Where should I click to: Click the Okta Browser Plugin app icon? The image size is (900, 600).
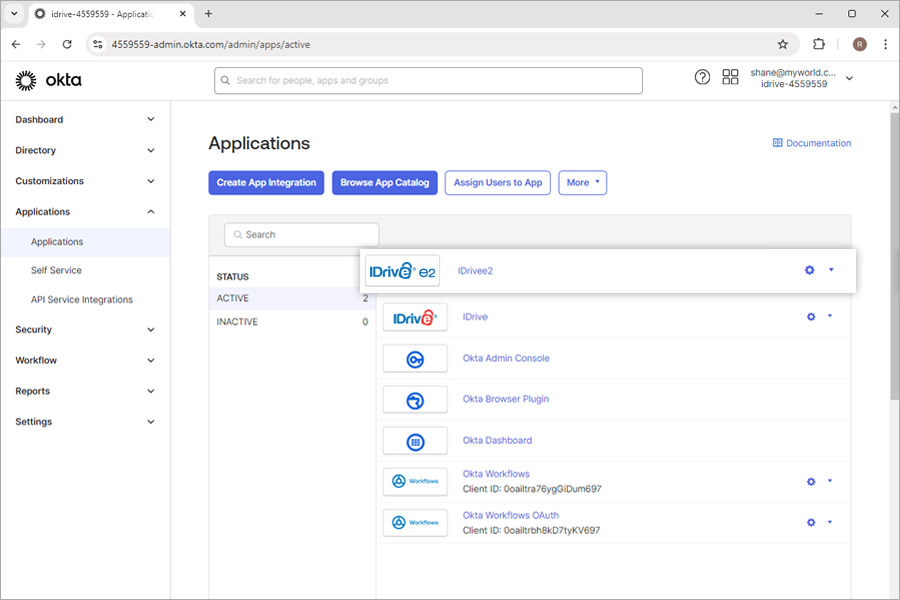tap(415, 400)
